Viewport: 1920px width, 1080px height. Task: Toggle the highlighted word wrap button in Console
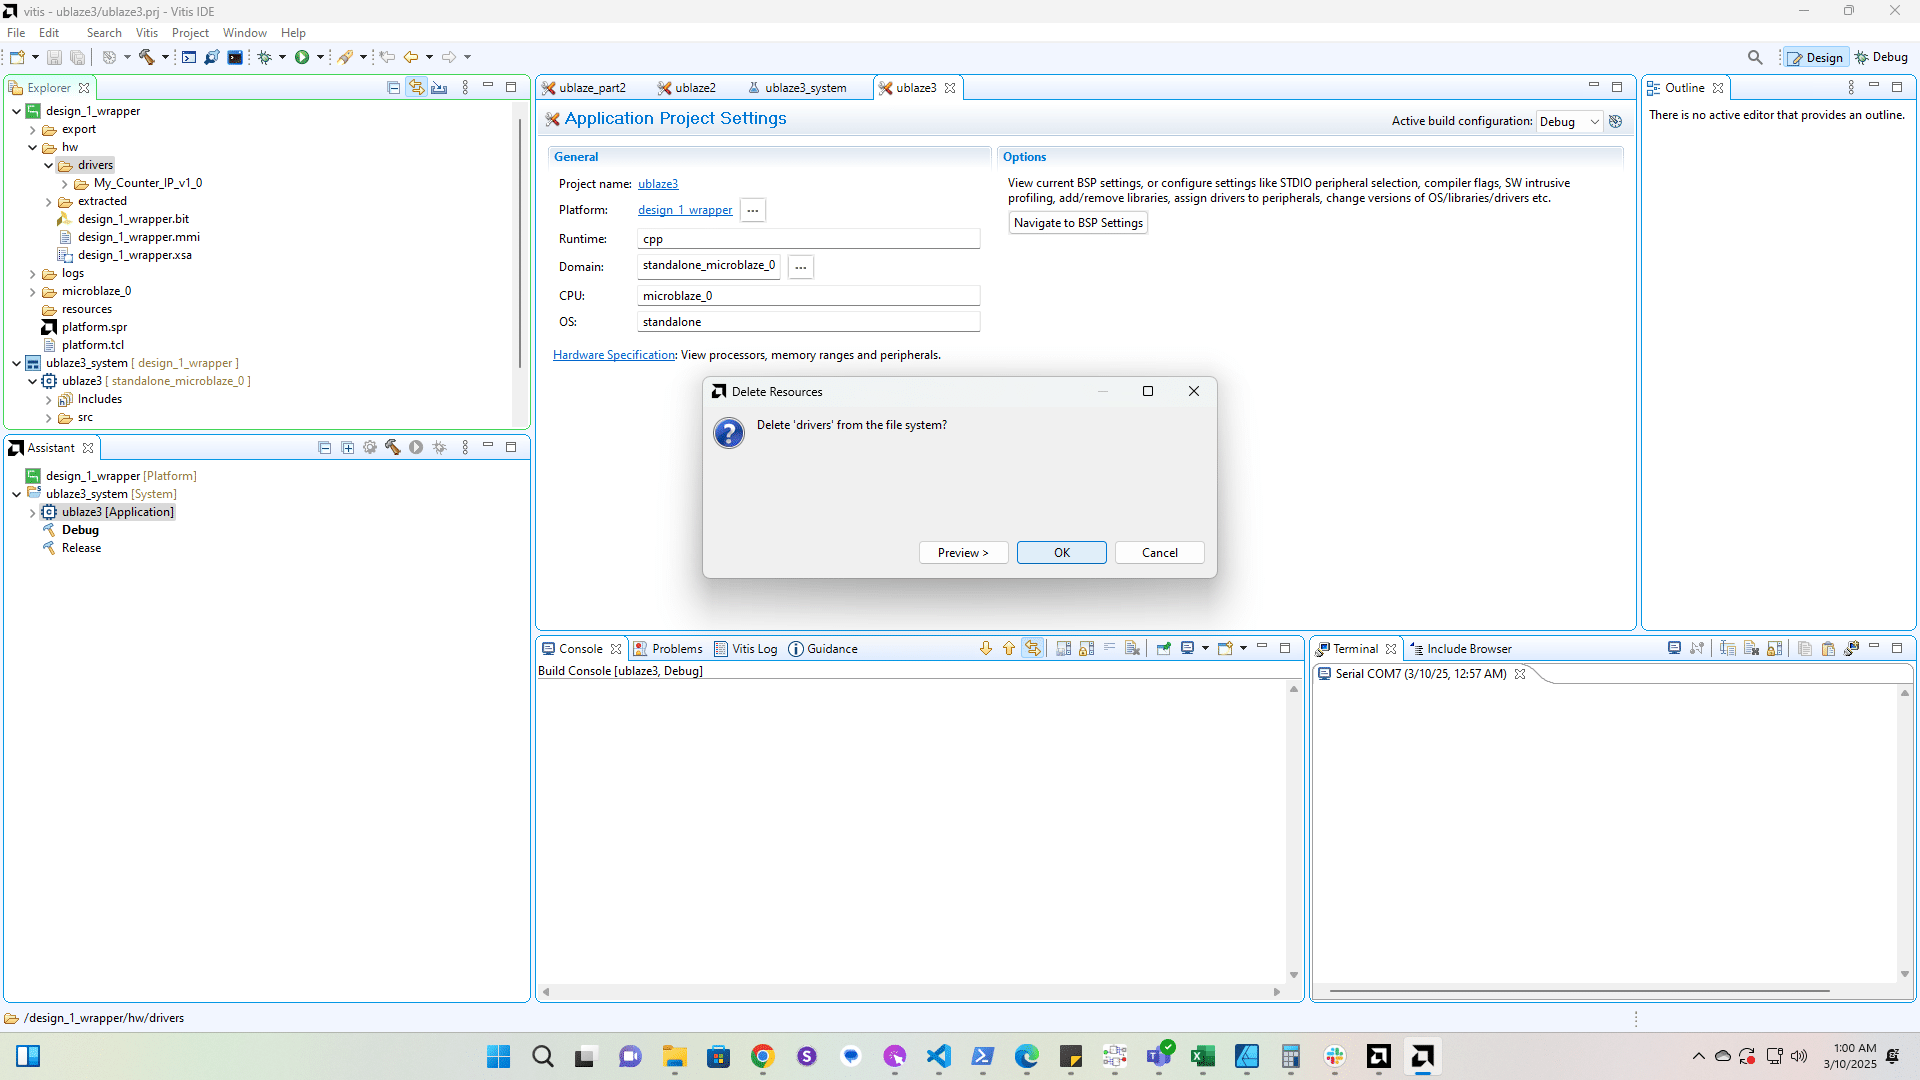(x=1032, y=649)
